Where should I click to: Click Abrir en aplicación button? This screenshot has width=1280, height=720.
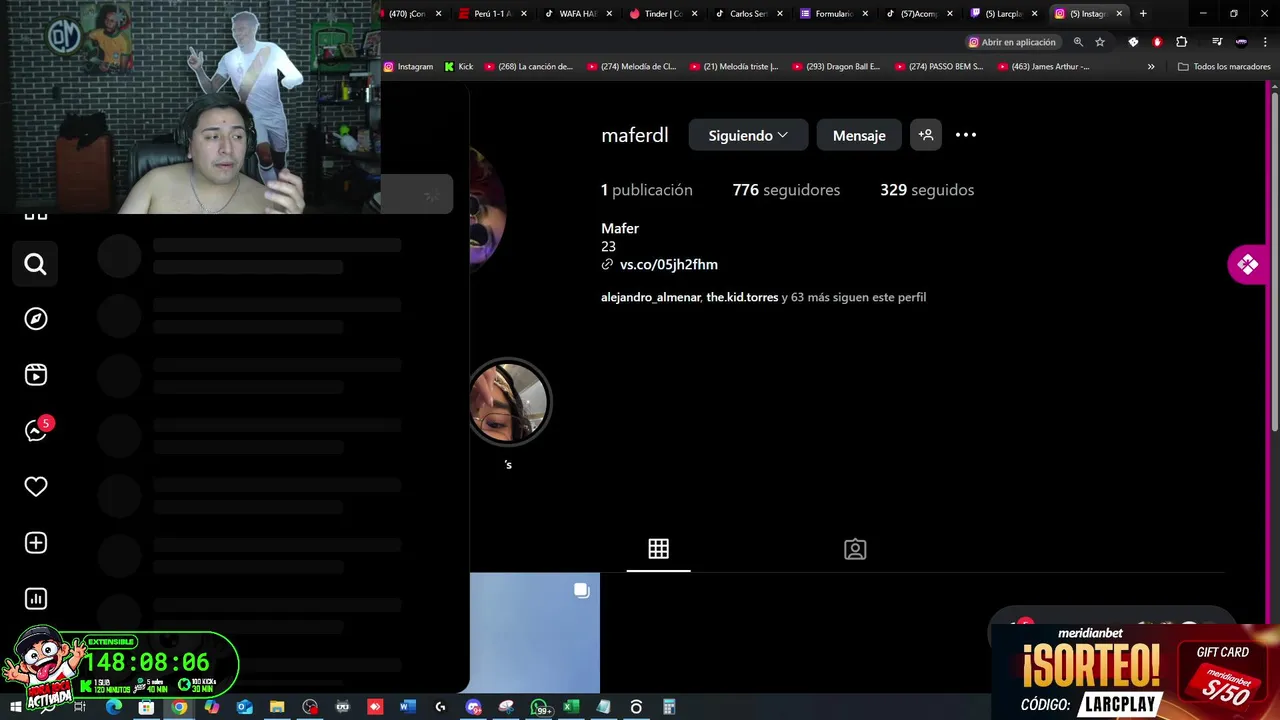pos(1012,42)
